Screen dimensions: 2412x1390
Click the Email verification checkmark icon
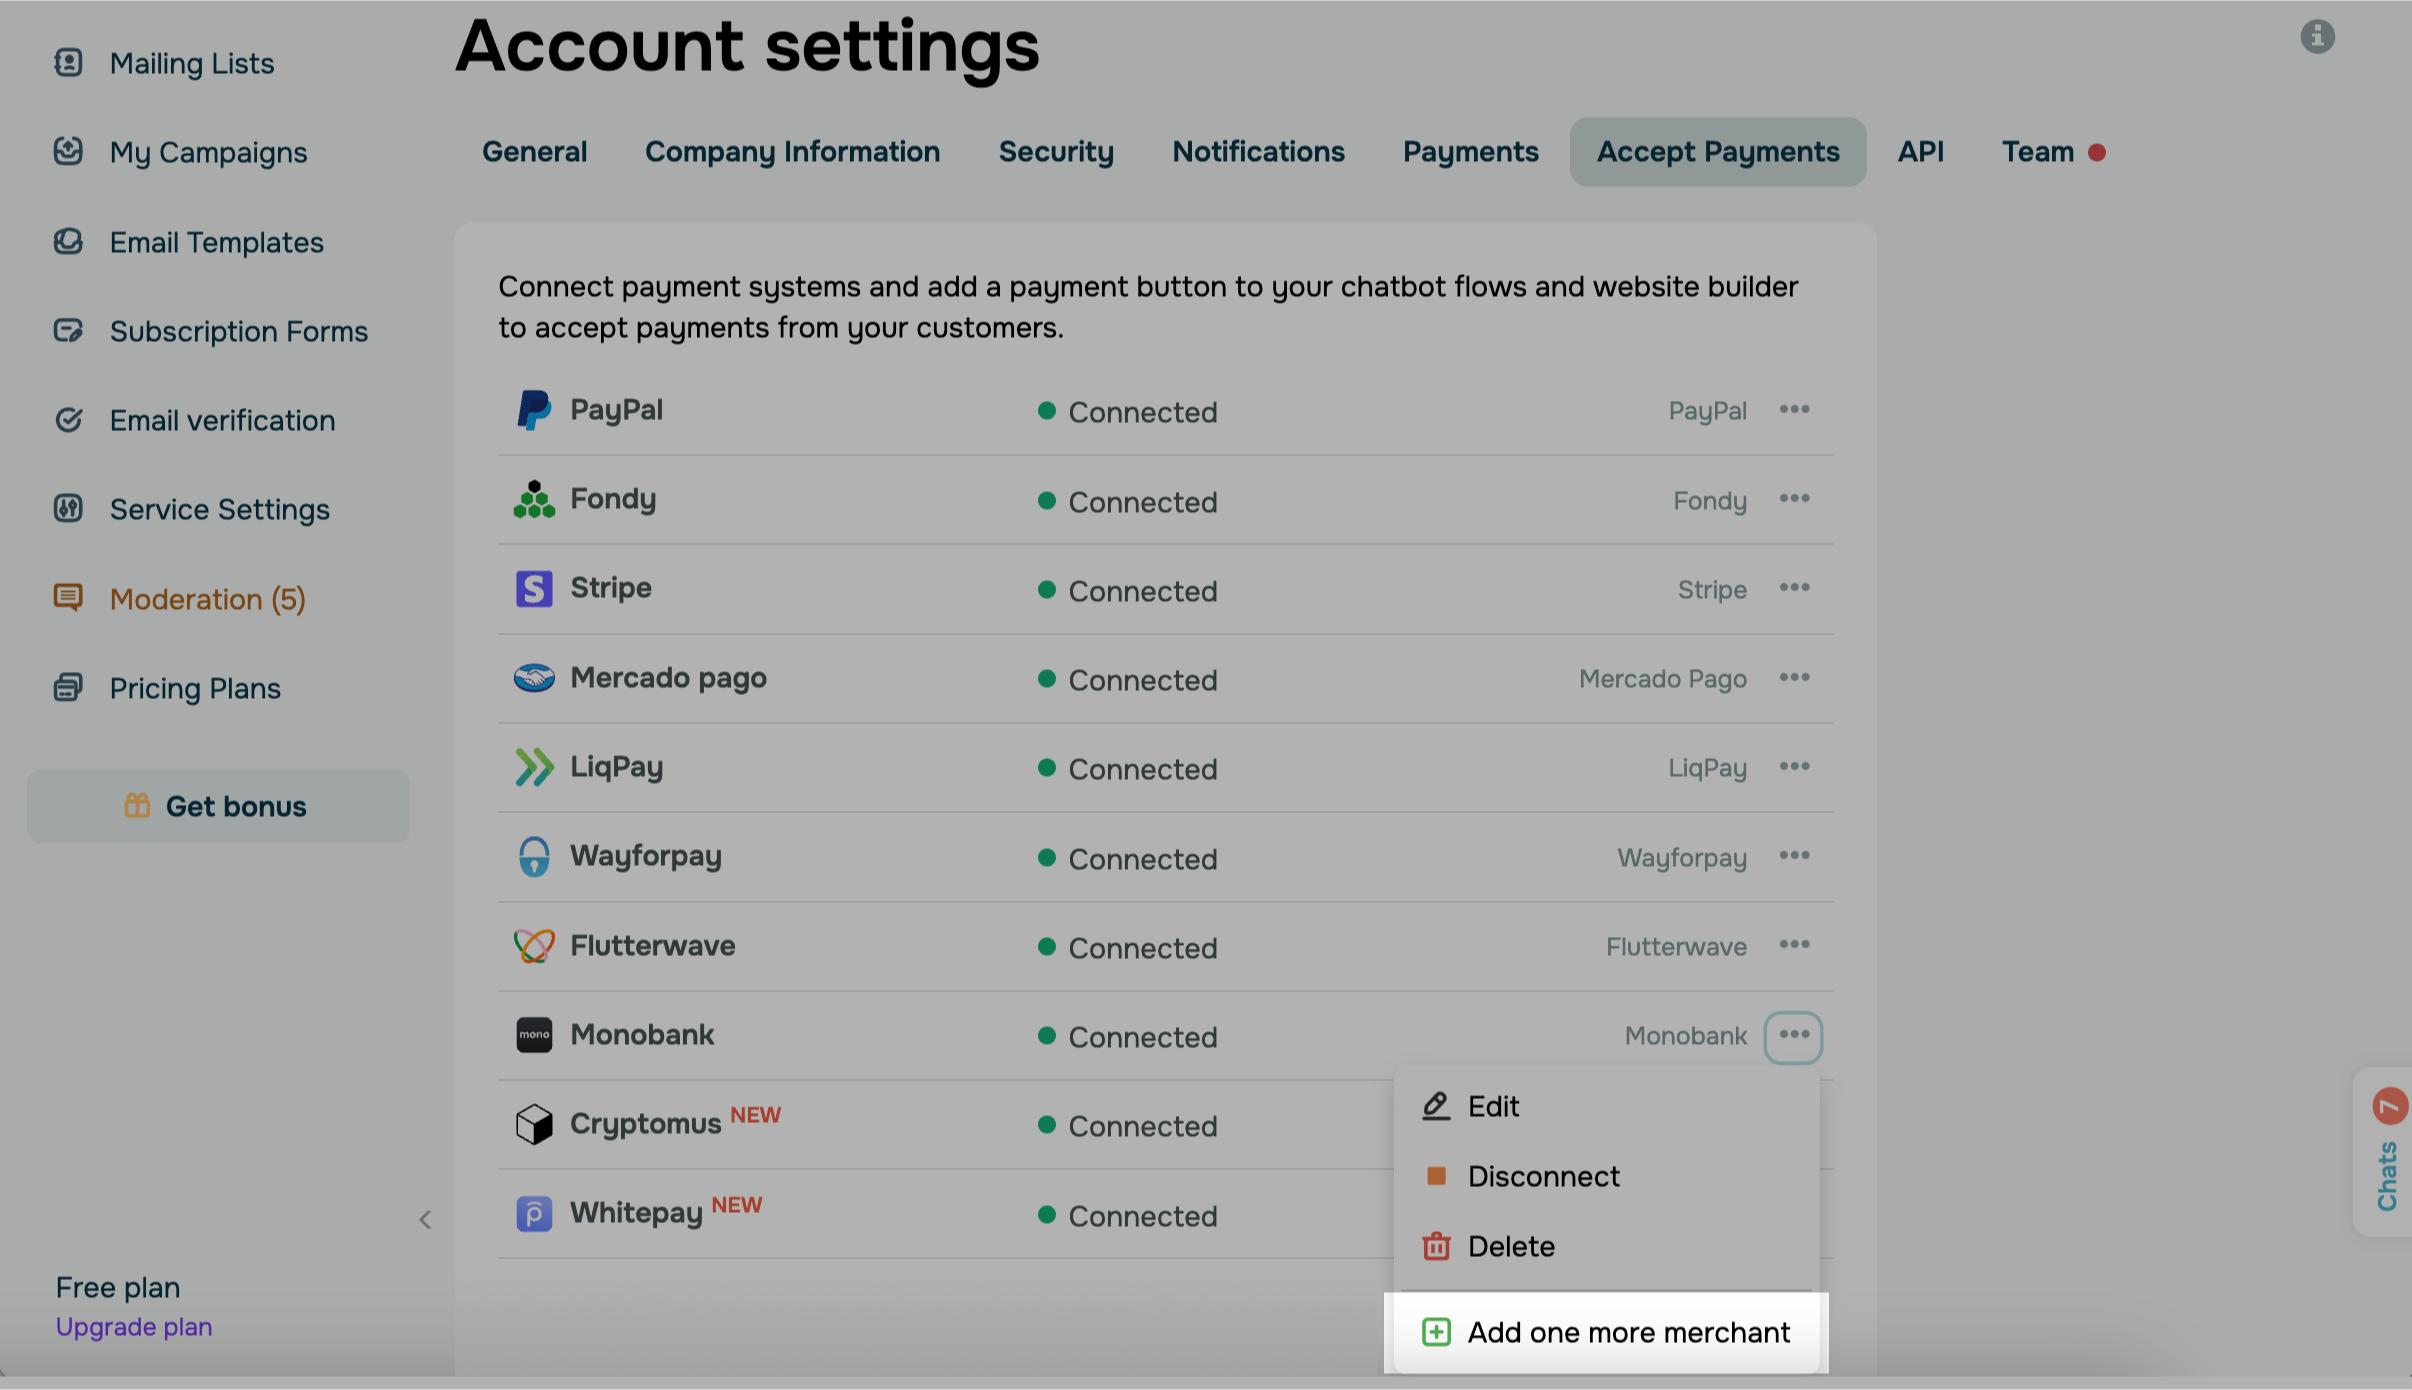click(x=68, y=420)
